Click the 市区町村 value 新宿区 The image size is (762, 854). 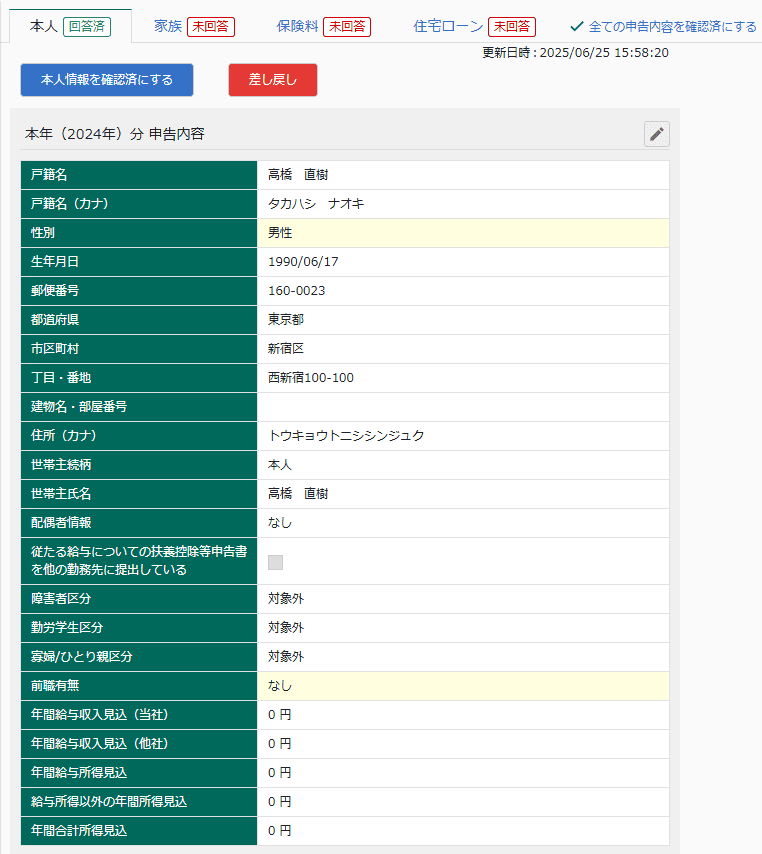point(286,349)
